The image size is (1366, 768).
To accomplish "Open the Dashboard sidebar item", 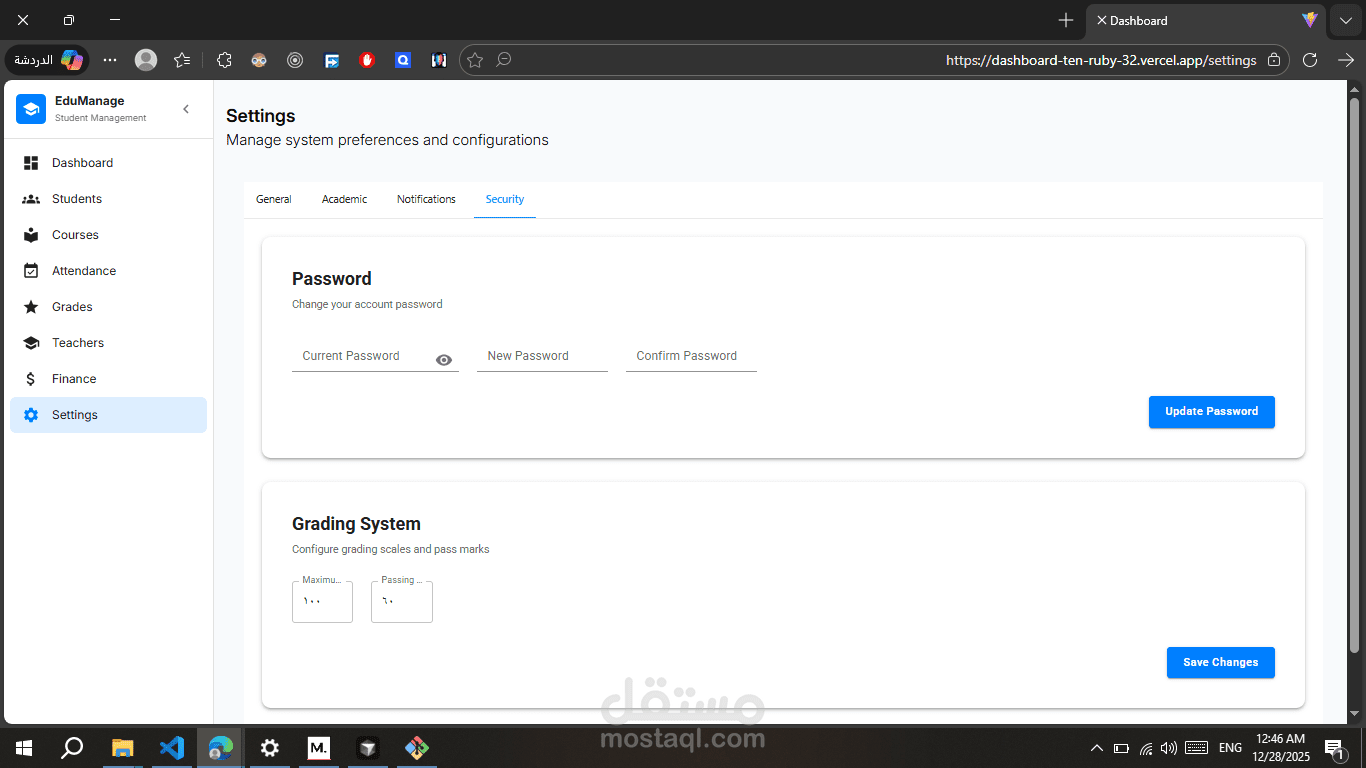I will 108,163.
